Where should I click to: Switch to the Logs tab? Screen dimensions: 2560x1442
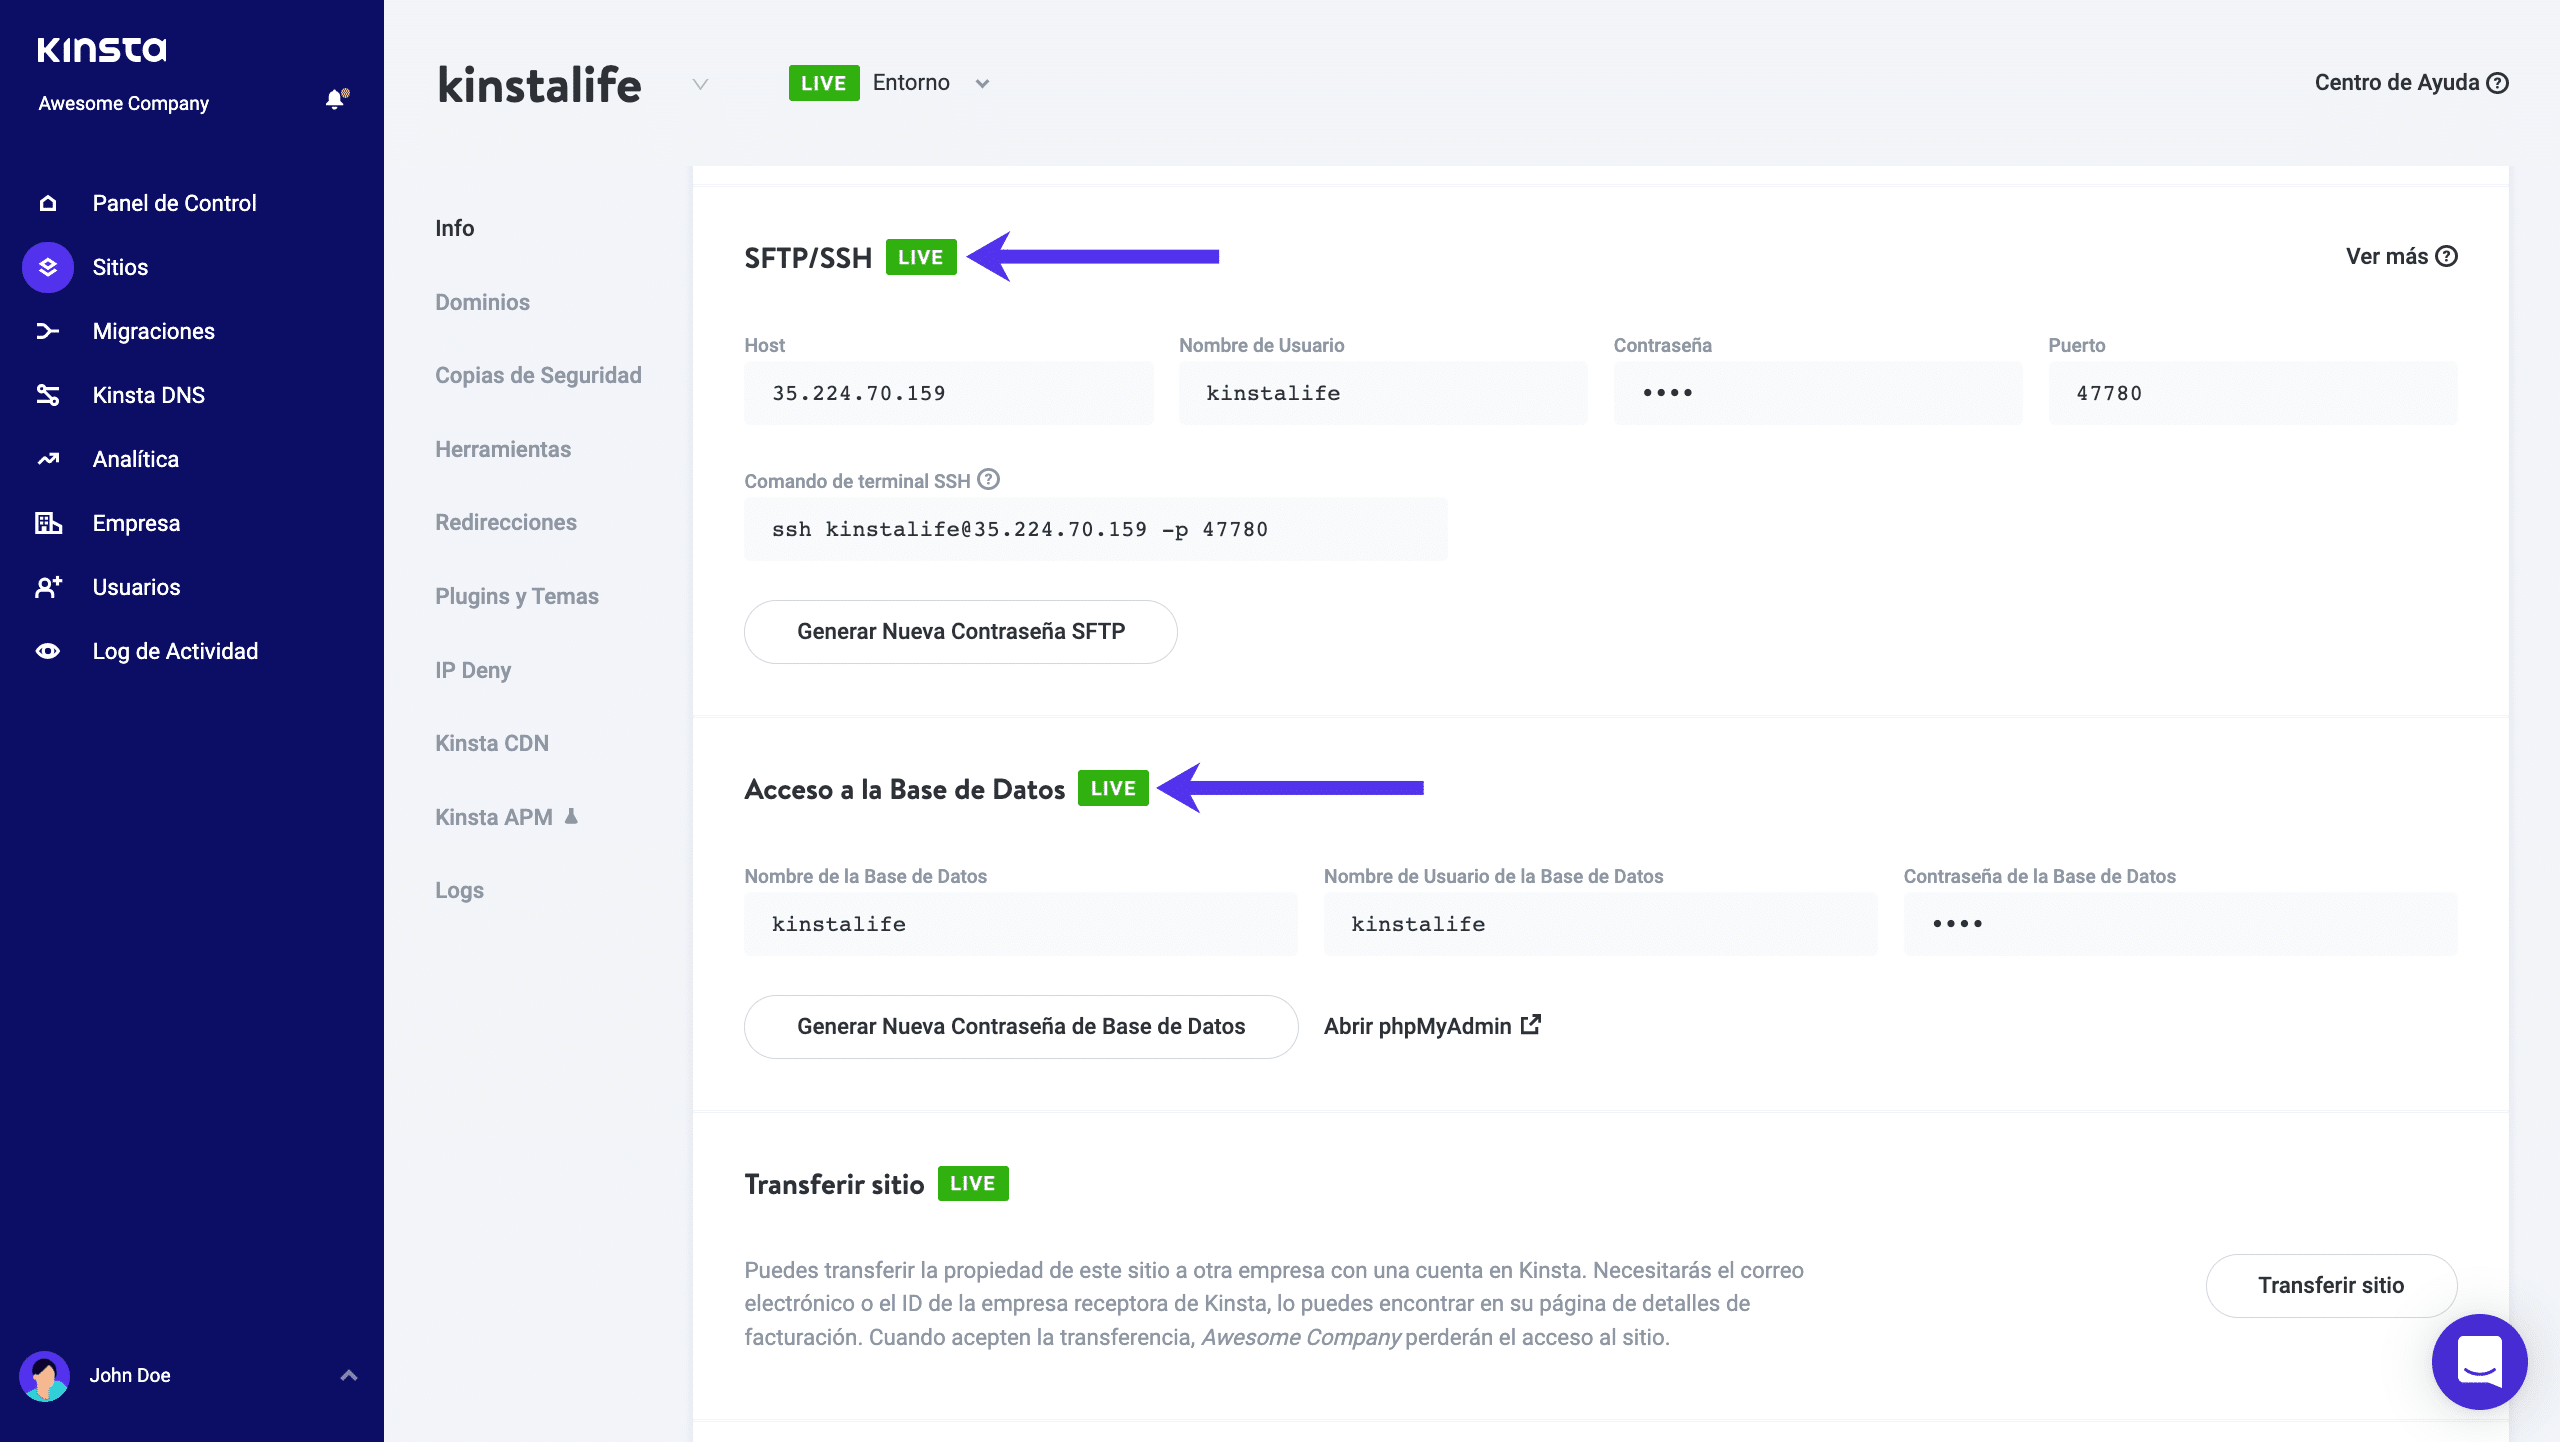(460, 890)
